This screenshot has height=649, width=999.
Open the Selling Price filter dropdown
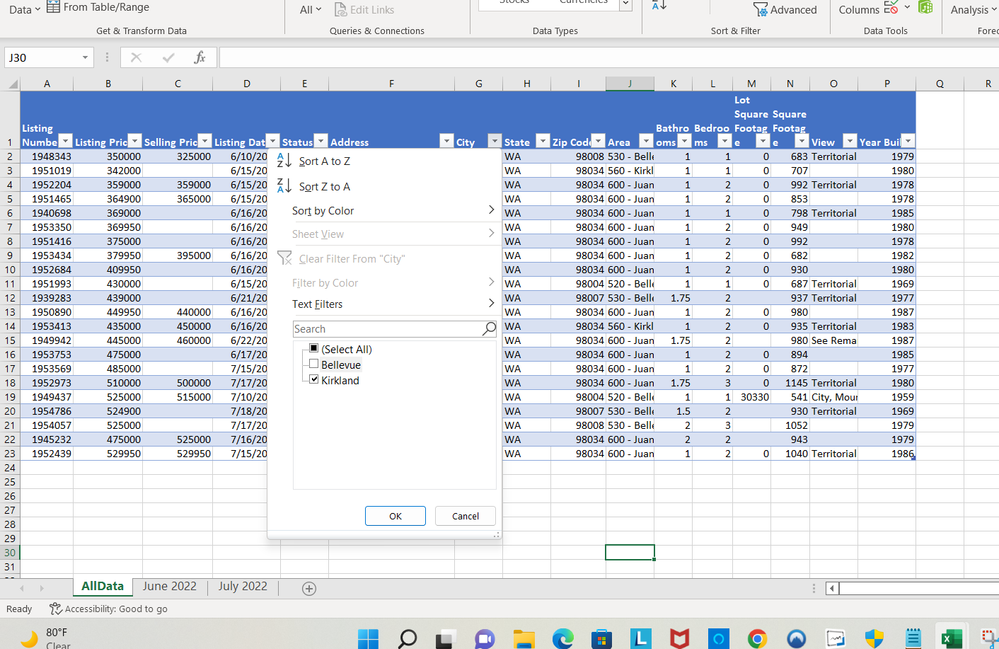205,141
